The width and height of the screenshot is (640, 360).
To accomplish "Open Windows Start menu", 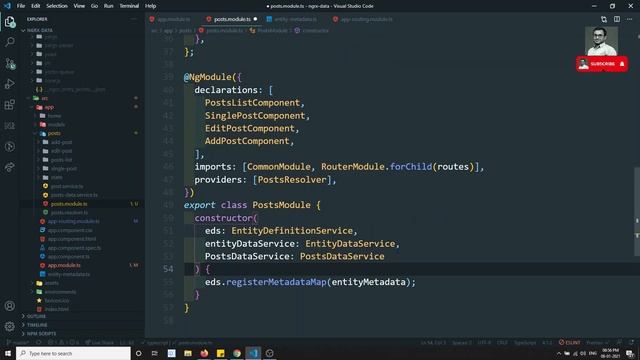I will point(8,353).
